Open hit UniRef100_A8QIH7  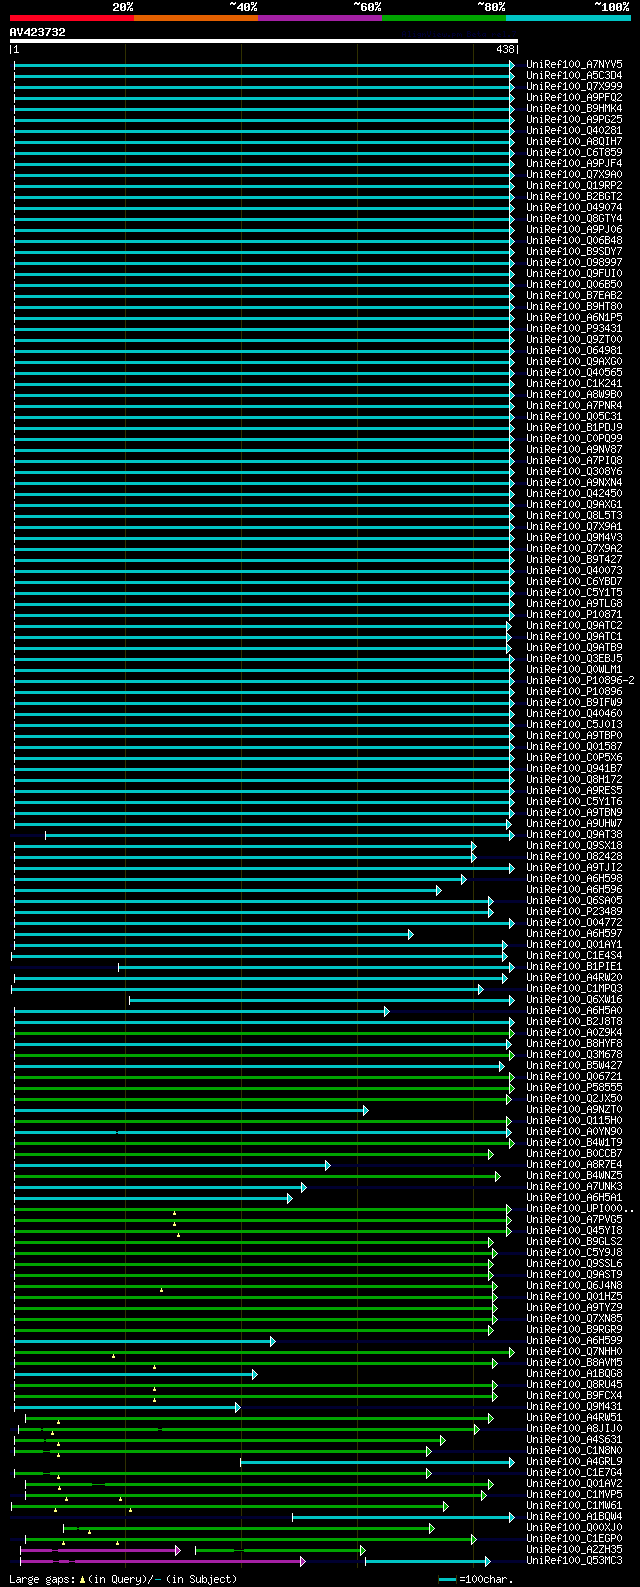pyautogui.click(x=574, y=141)
